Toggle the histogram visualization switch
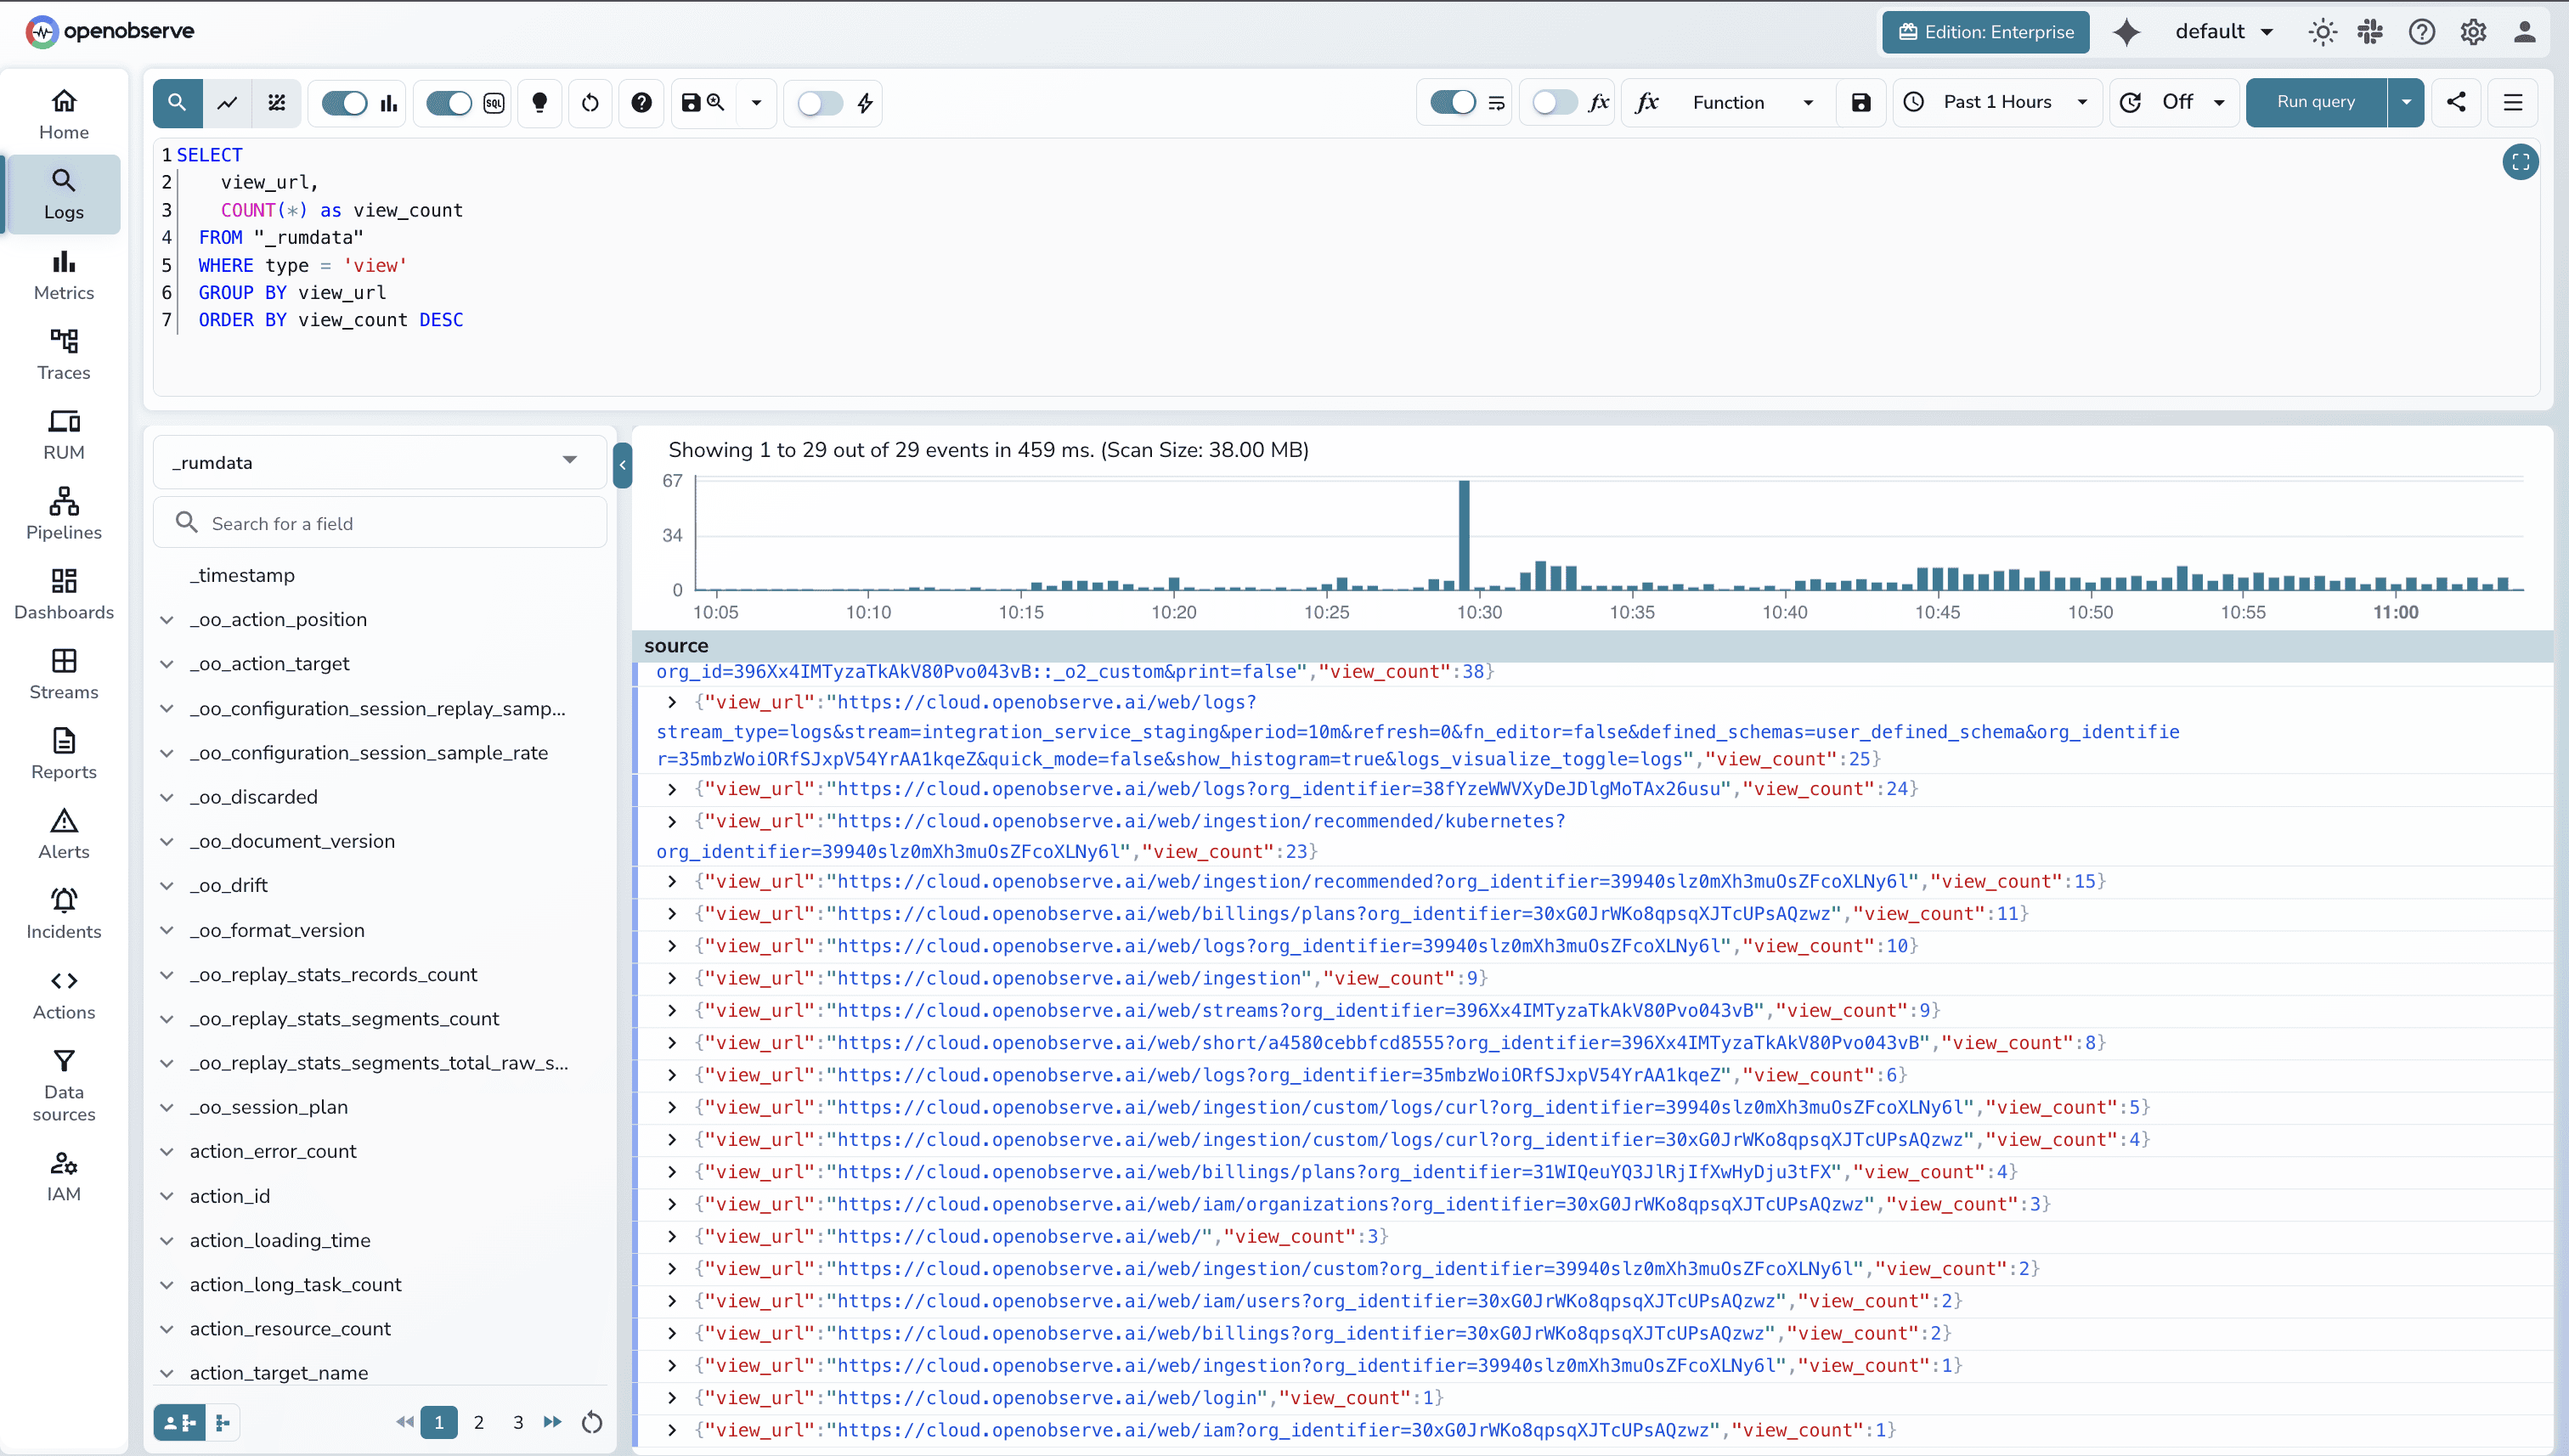The width and height of the screenshot is (2569, 1456). 345,103
